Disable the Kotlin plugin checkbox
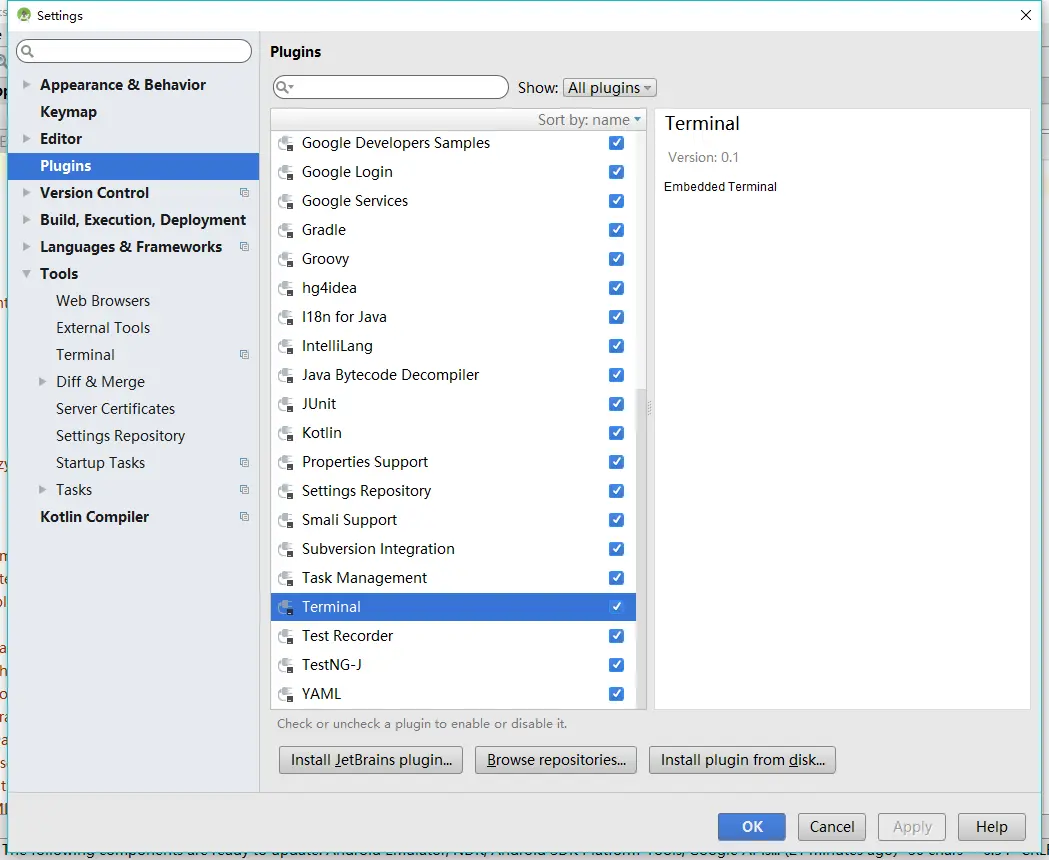 tap(616, 433)
